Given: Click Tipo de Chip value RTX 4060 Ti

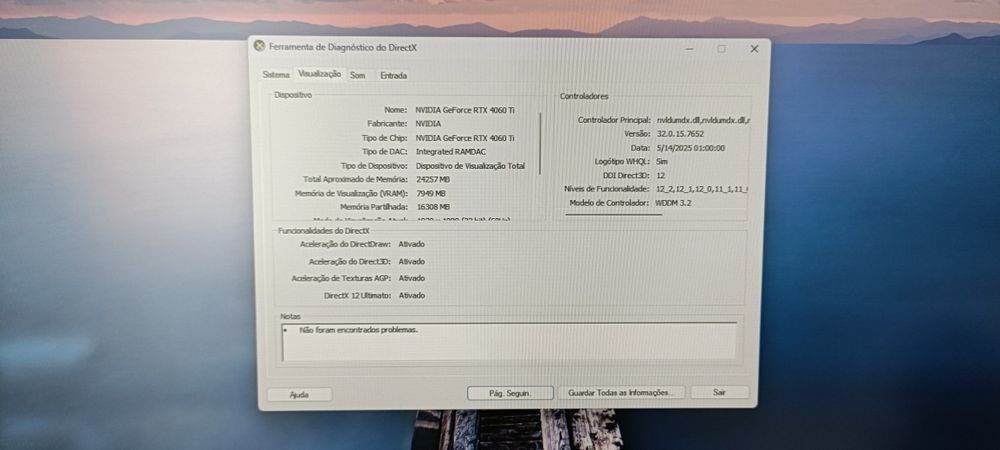Looking at the screenshot, I should (465, 138).
